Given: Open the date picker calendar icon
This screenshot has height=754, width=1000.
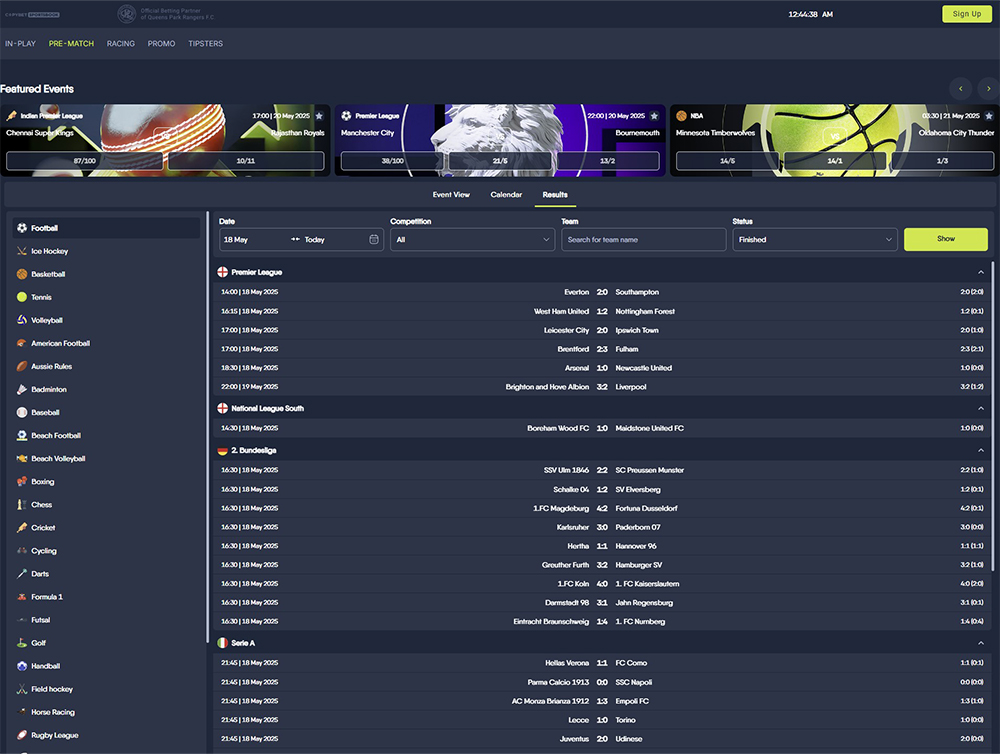Looking at the screenshot, I should tap(374, 239).
